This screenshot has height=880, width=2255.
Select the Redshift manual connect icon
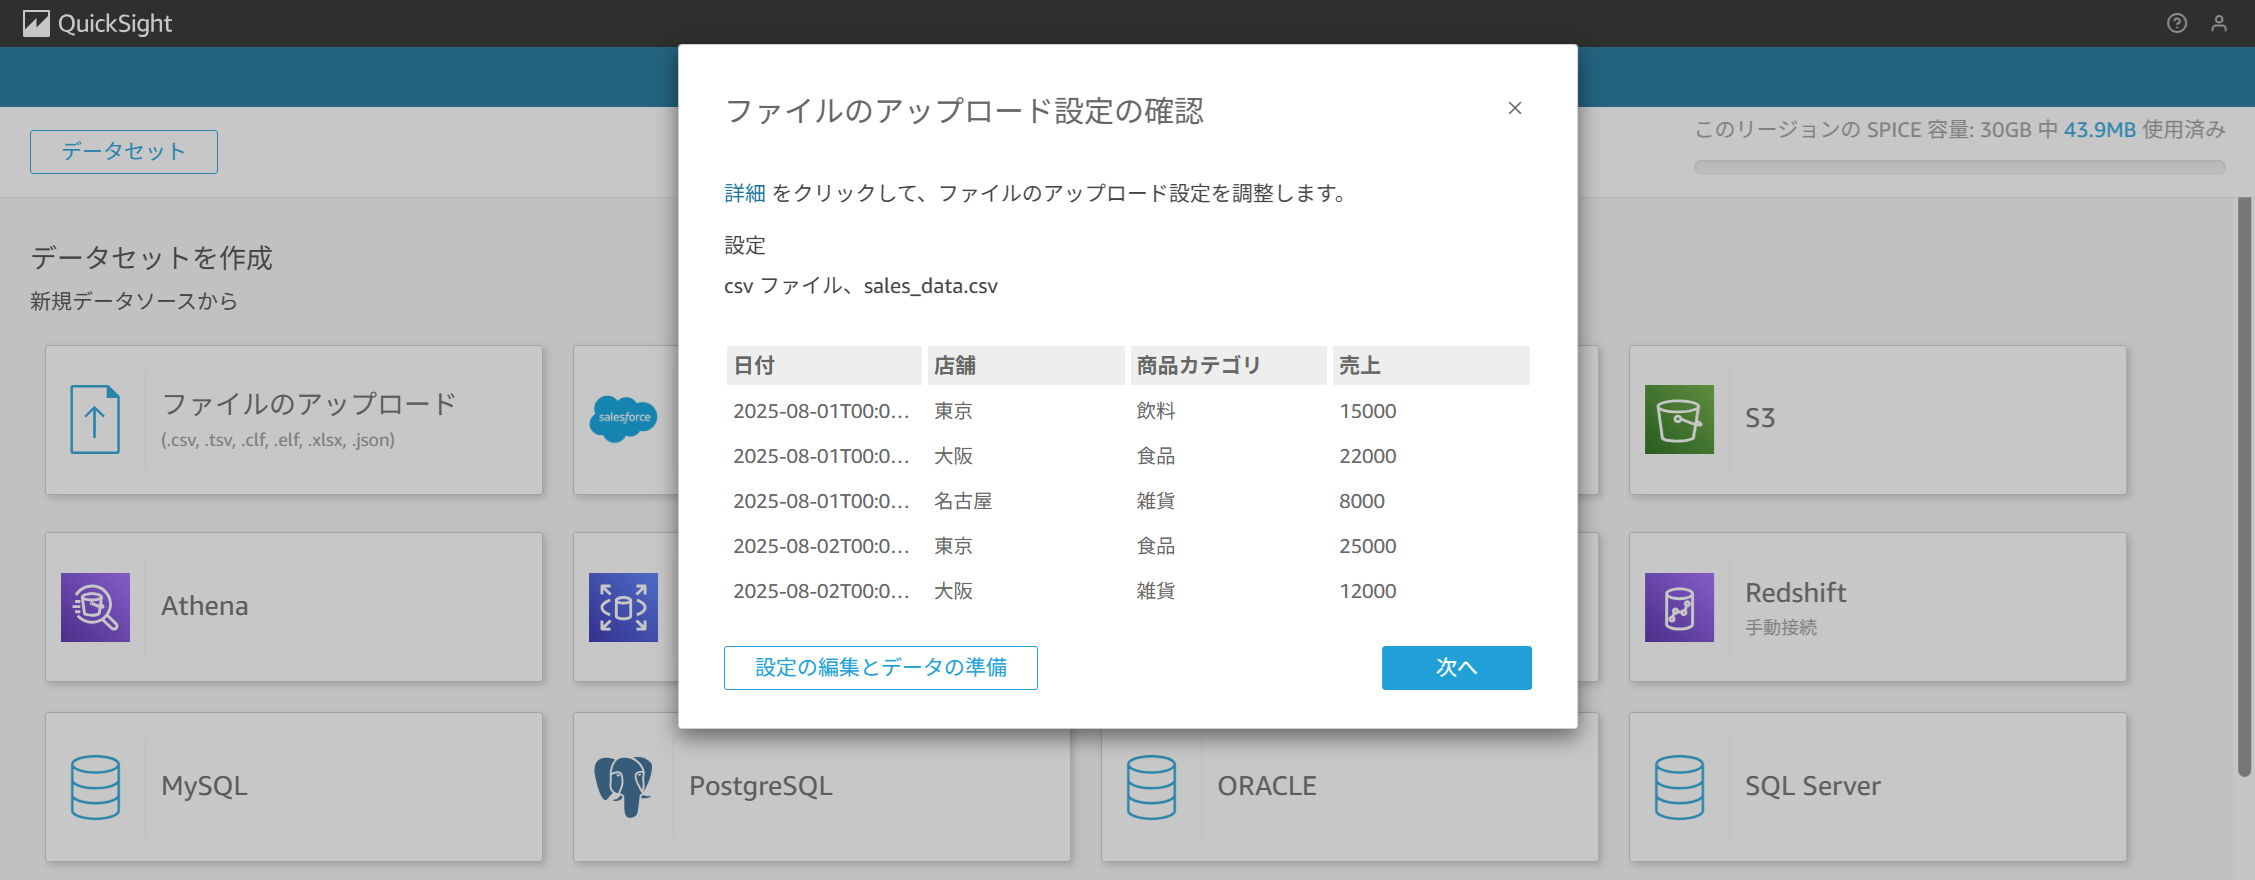click(1679, 607)
